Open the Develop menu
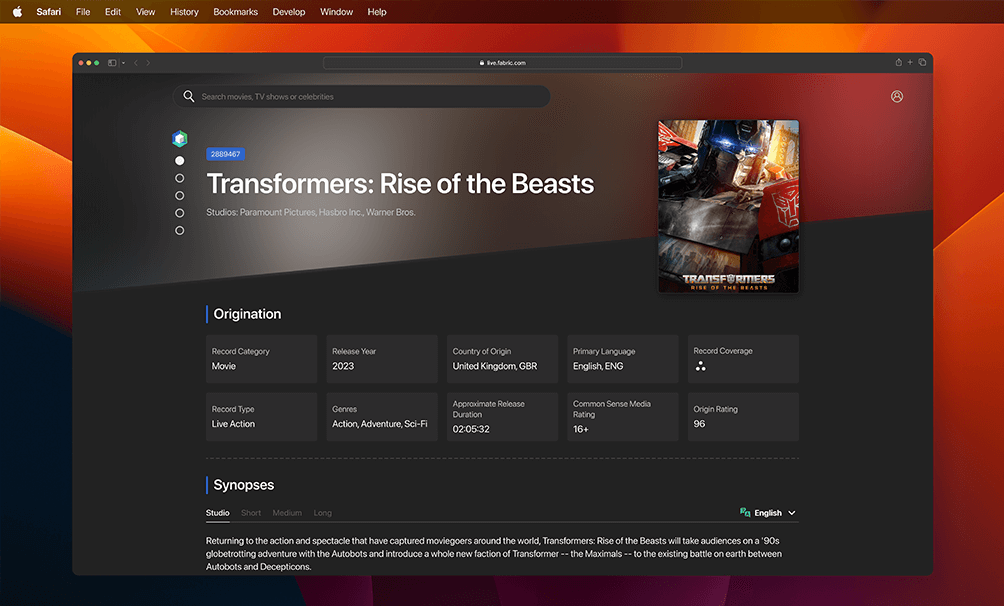Viewport: 1004px width, 606px height. (289, 12)
